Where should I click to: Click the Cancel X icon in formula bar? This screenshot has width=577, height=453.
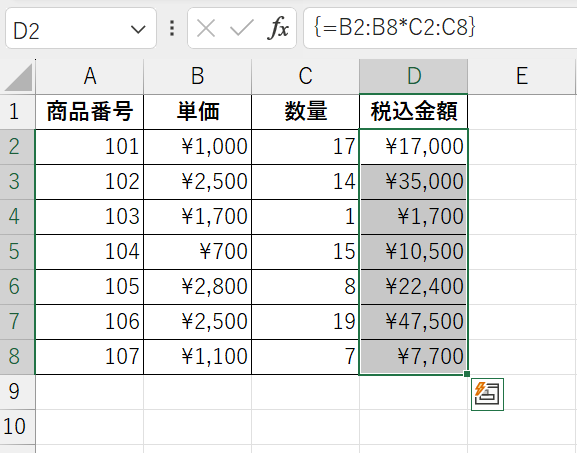point(206,28)
